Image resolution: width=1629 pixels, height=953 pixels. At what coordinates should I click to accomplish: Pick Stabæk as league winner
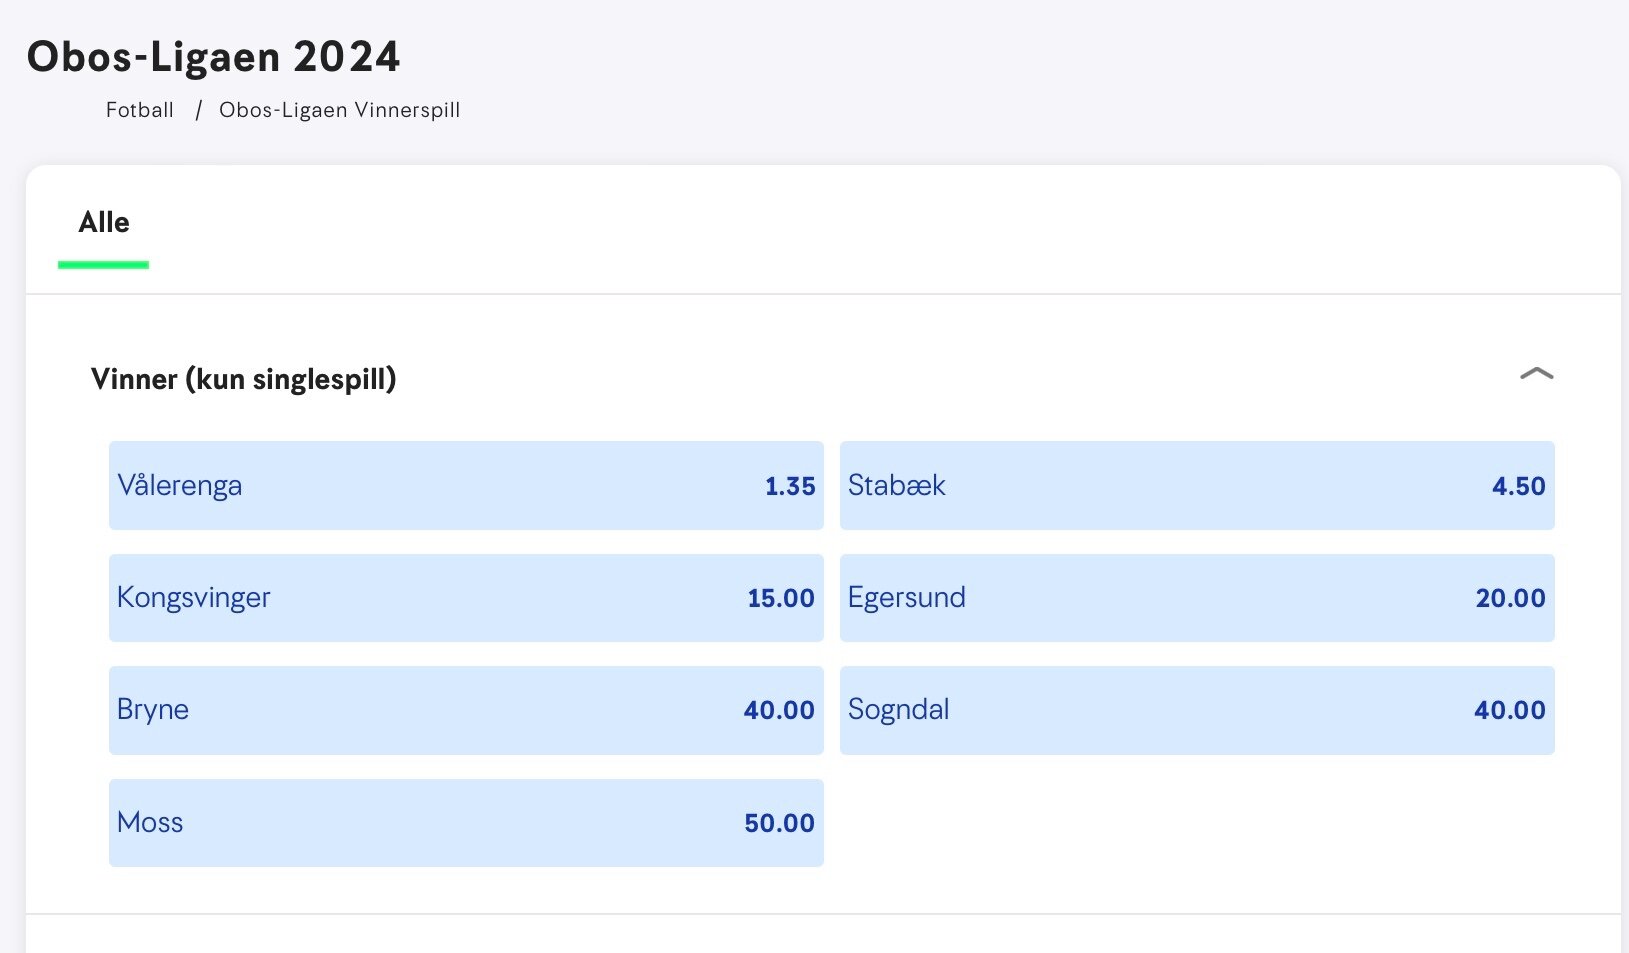[1197, 485]
